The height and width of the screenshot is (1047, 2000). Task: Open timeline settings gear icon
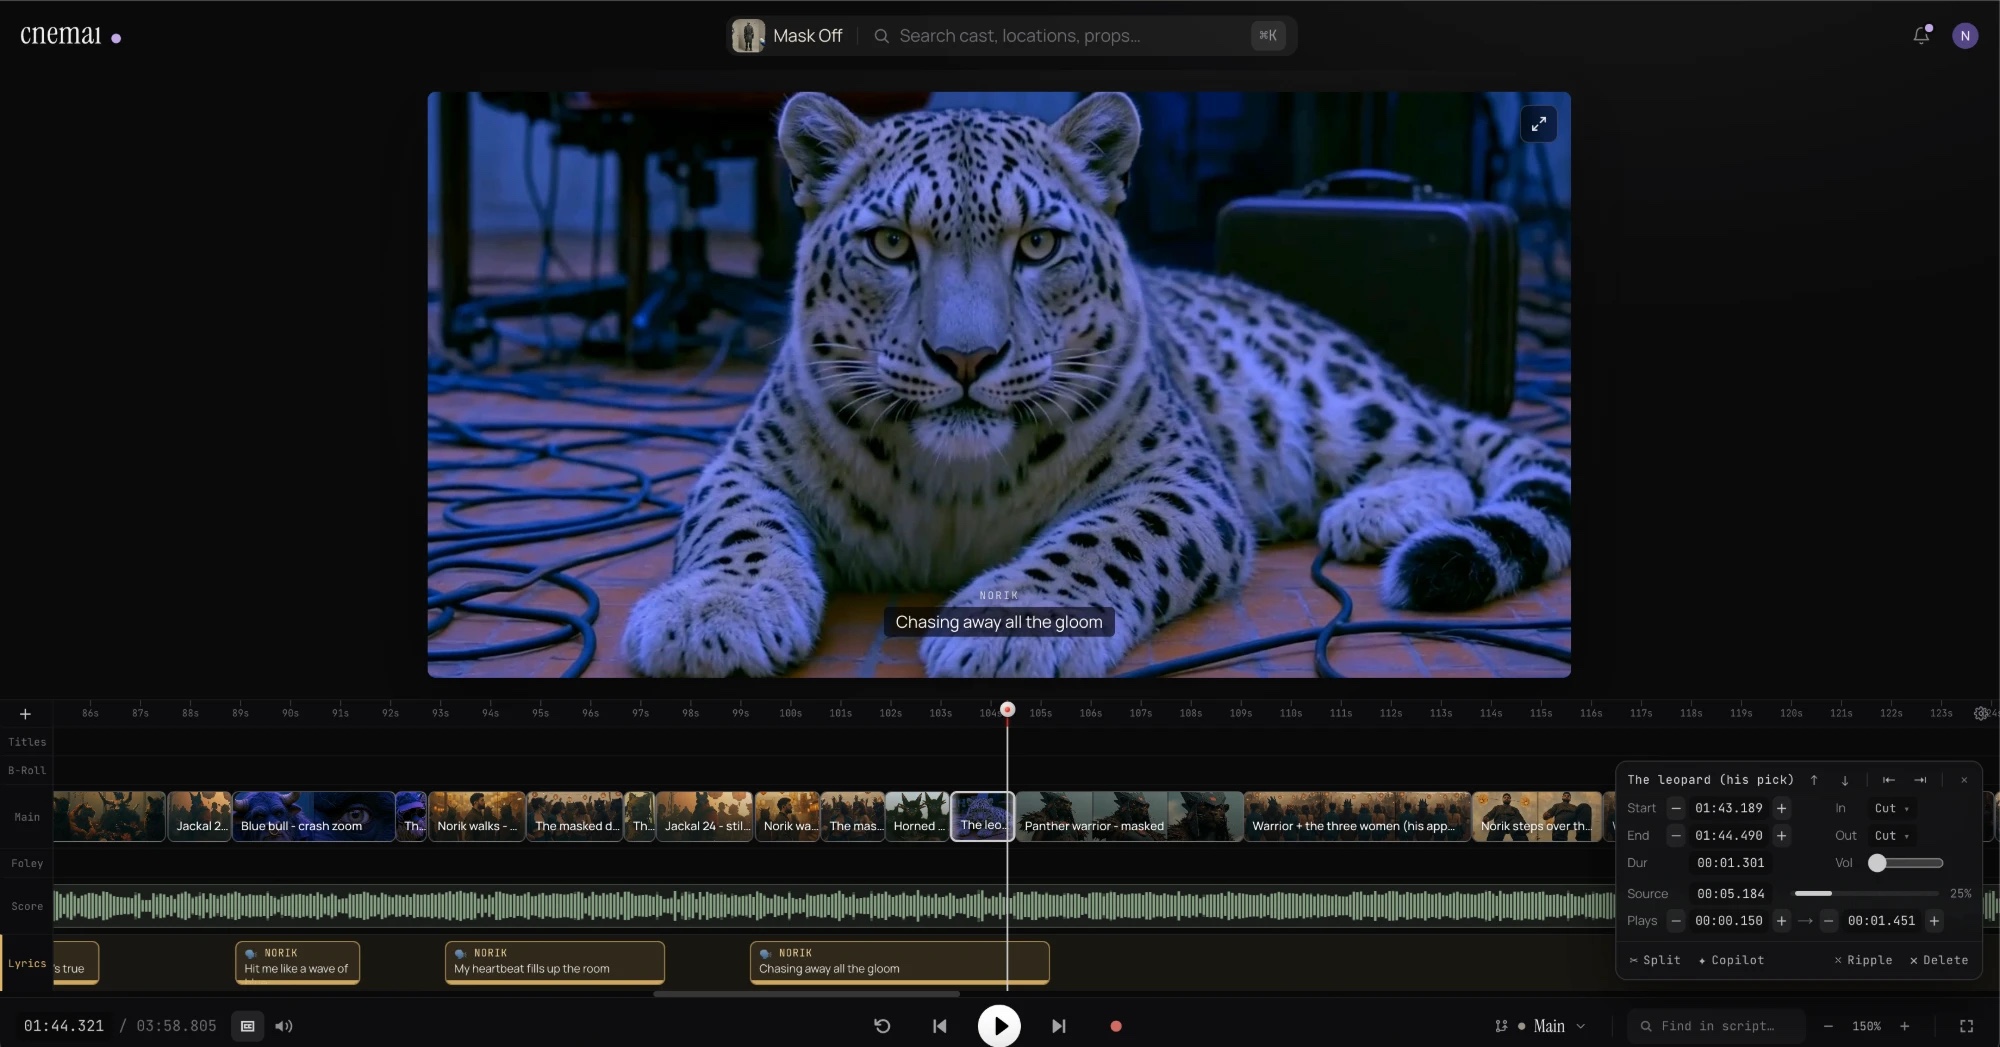click(x=1980, y=713)
